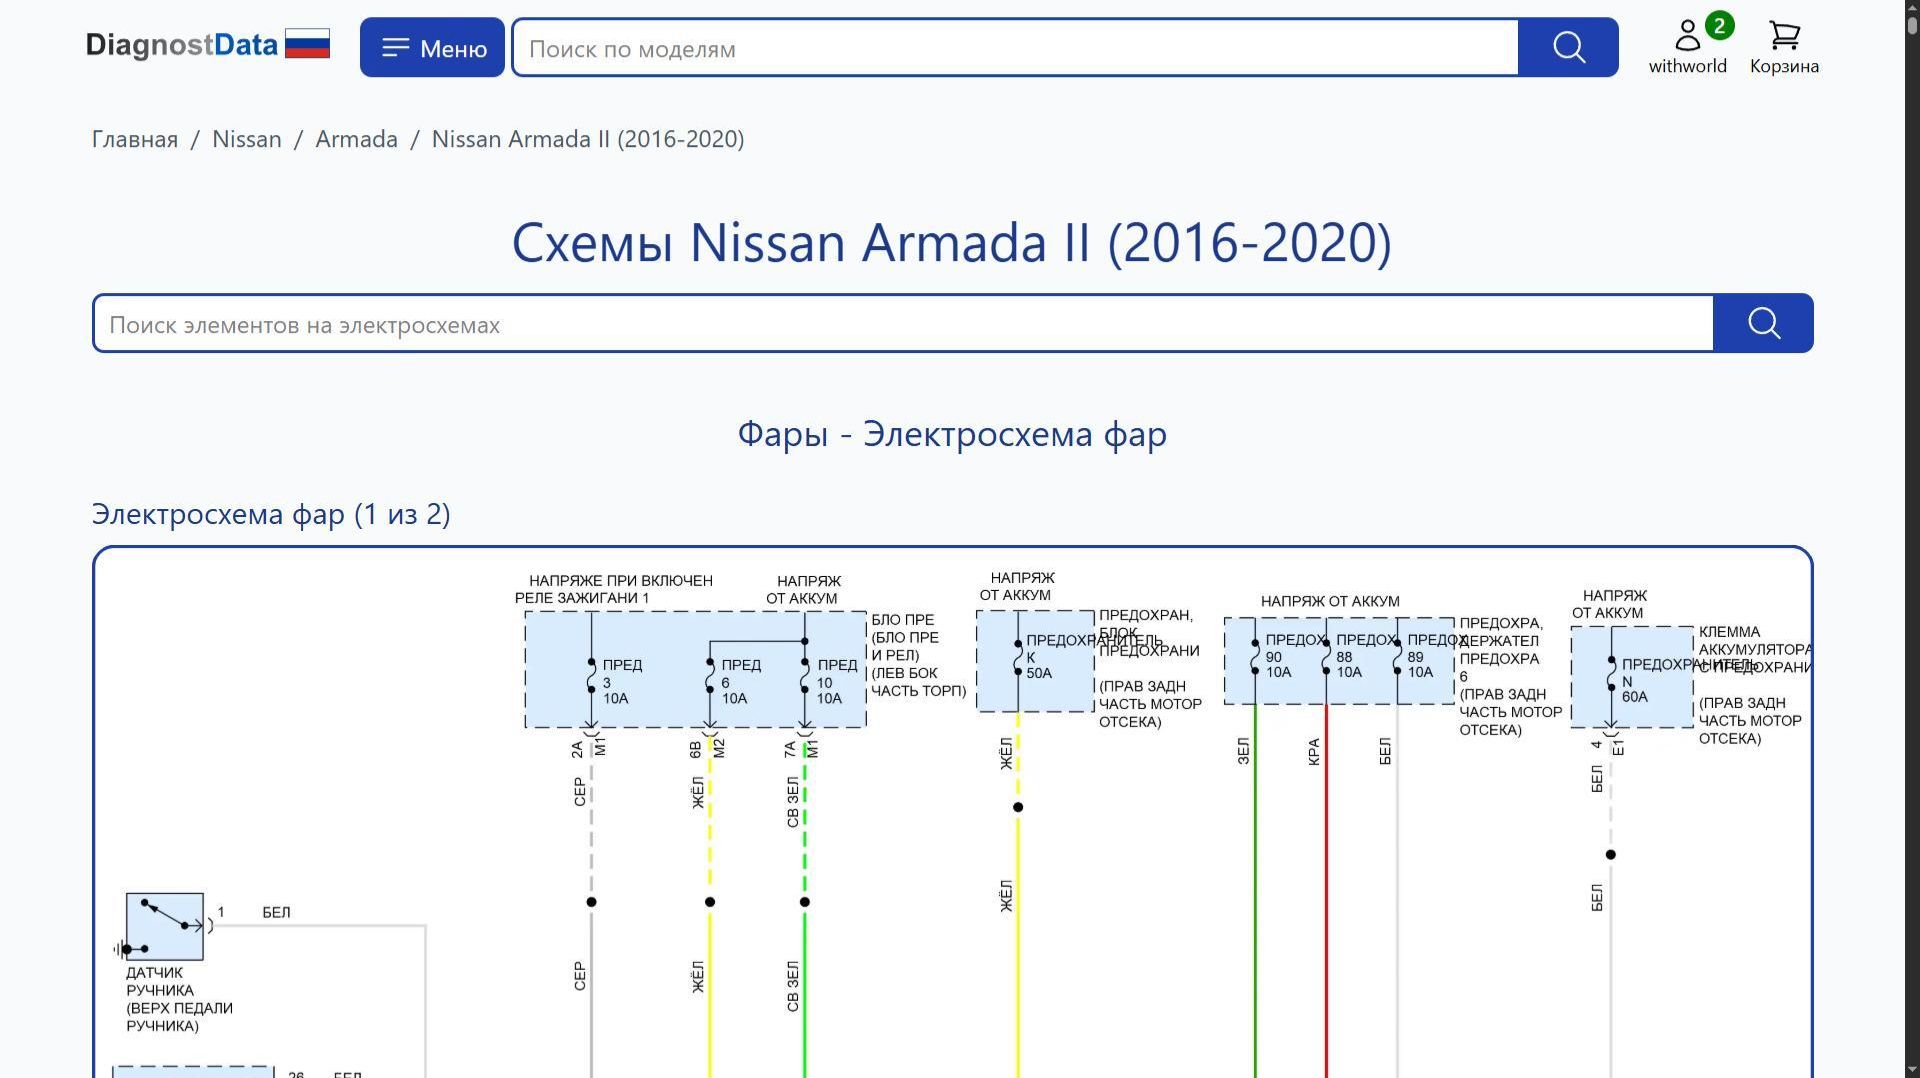Click the fuse 89 10A label
Screen dimensions: 1920x1078
click(1420, 664)
